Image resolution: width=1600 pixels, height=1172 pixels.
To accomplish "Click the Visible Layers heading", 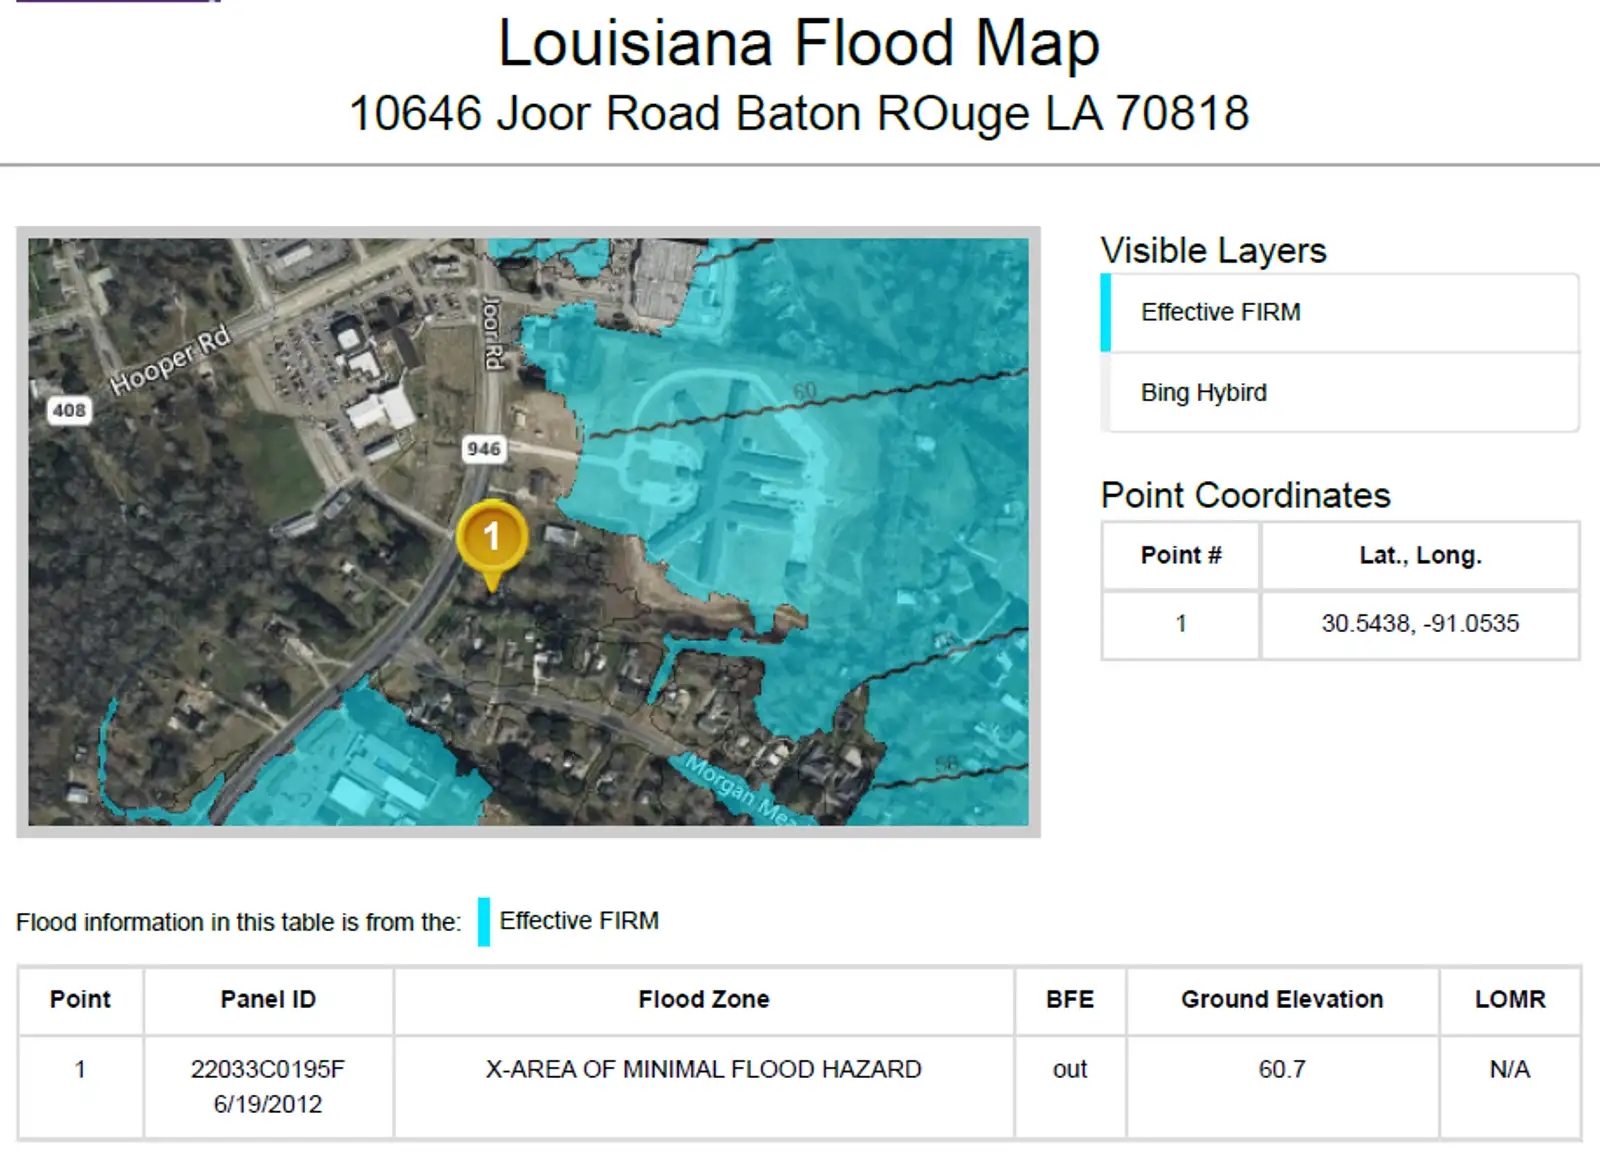I will click(1213, 250).
